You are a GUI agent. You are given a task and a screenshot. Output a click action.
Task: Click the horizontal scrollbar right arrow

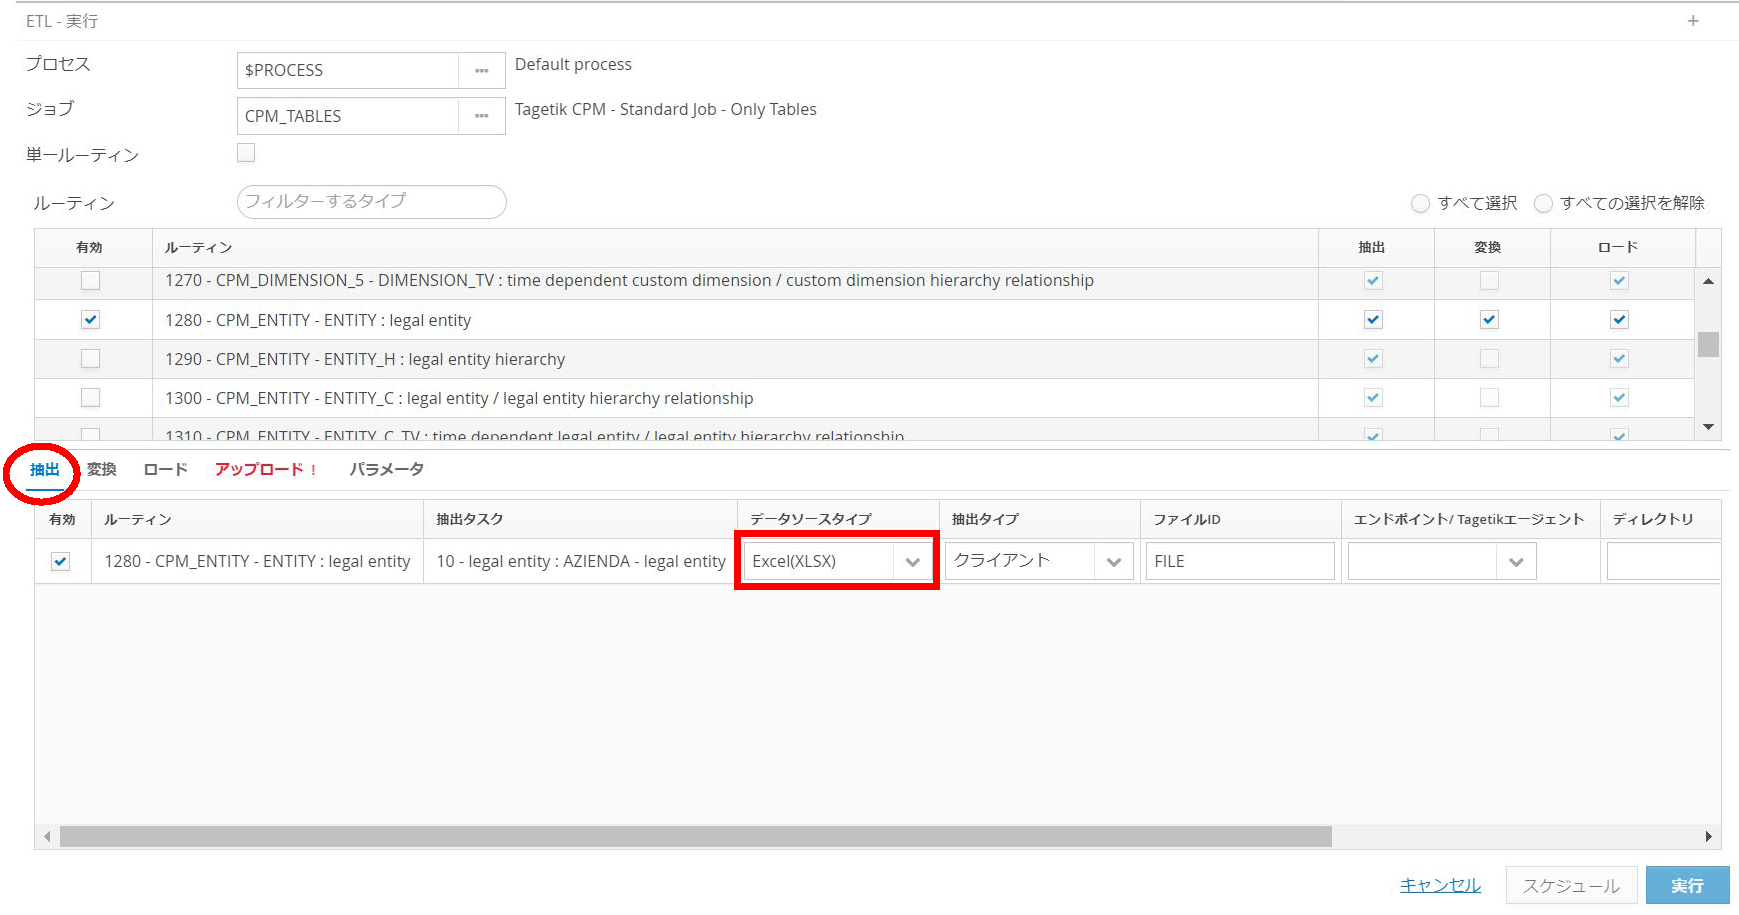[x=1708, y=836]
